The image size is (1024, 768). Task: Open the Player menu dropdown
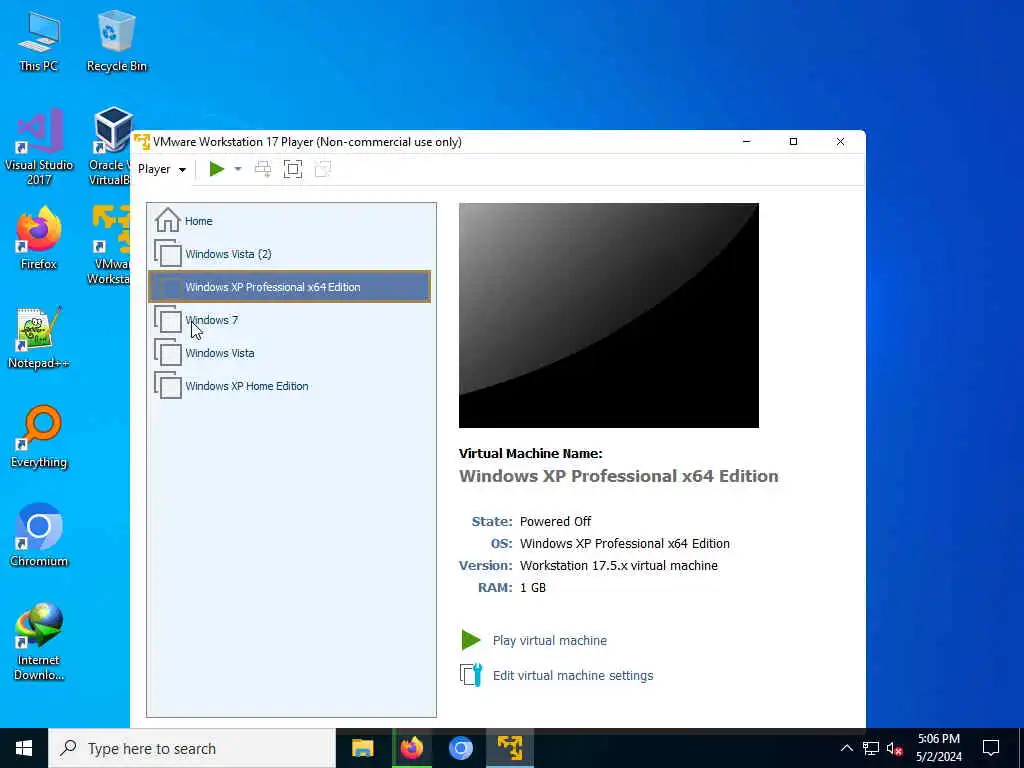point(161,169)
